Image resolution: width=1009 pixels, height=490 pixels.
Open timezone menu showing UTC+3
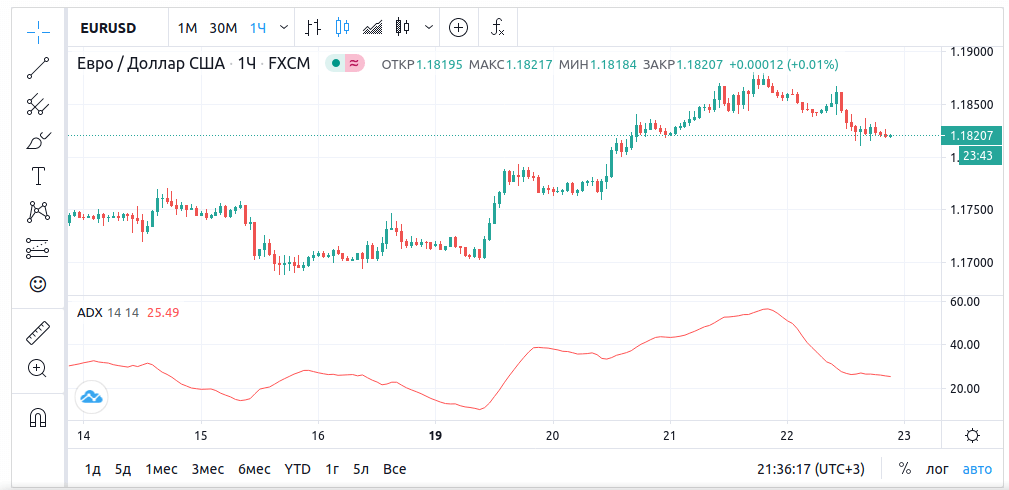coord(812,469)
